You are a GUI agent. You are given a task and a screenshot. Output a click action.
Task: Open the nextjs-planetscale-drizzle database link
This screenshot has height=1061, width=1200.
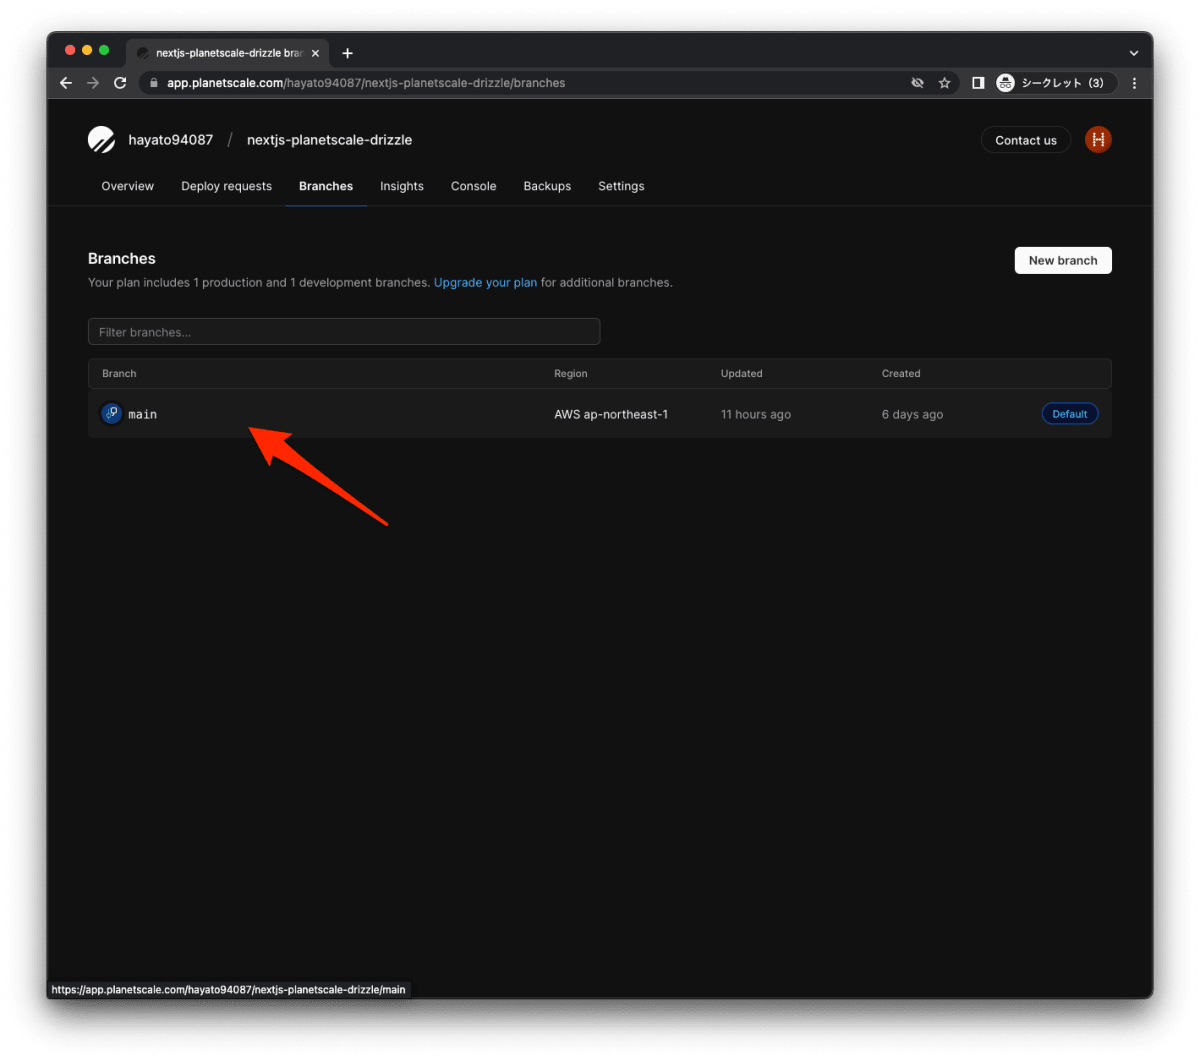coord(329,140)
